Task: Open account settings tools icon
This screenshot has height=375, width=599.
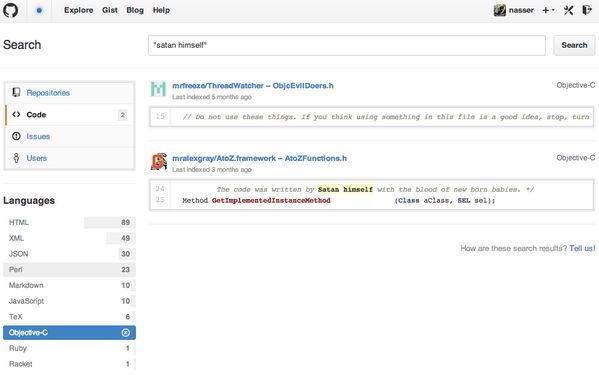Action: [x=568, y=10]
